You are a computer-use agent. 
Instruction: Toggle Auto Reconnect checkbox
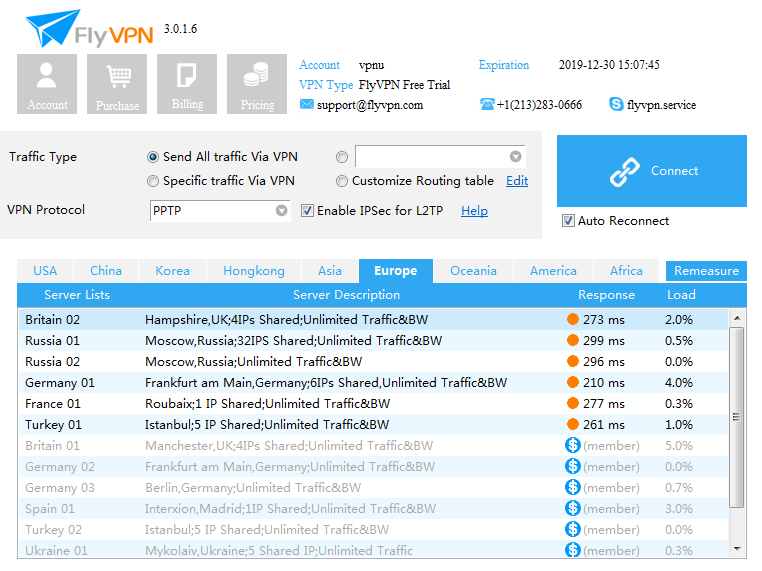coord(568,221)
